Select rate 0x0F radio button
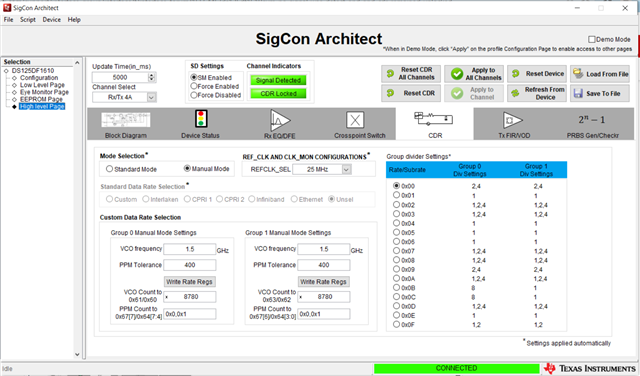640x376 pixels. 396,325
